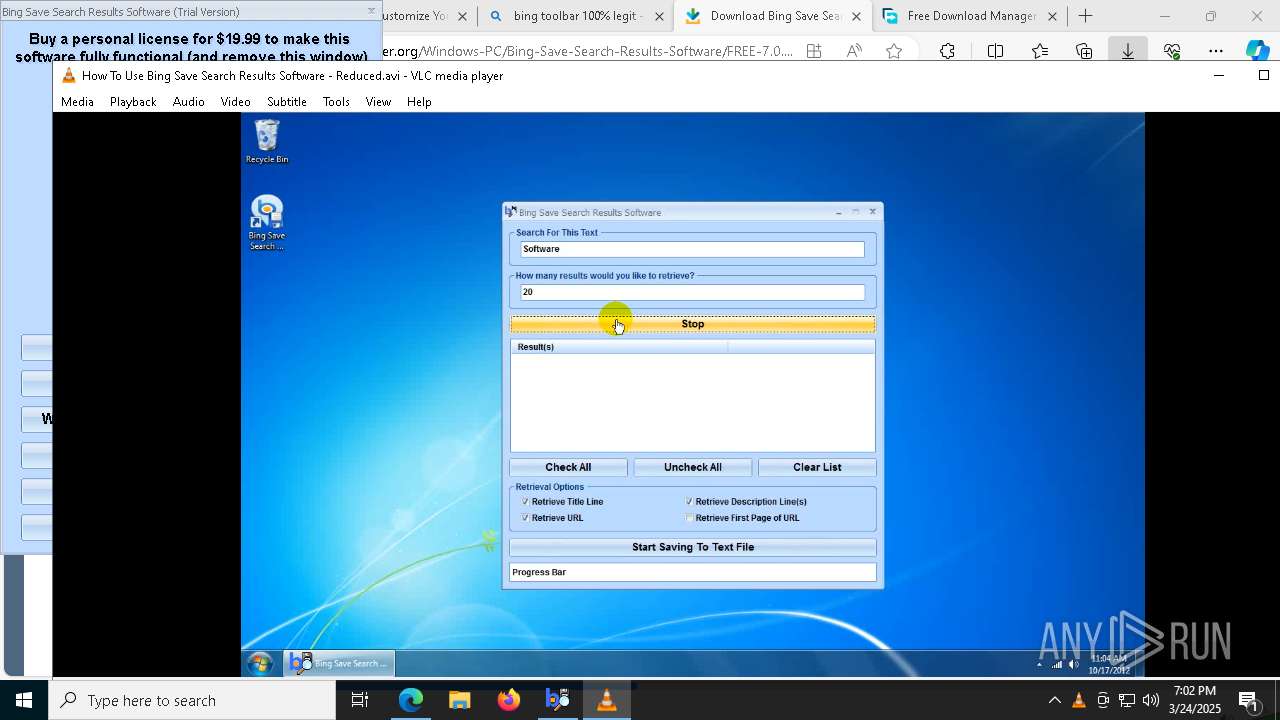Open the Windows Start menu

24,700
